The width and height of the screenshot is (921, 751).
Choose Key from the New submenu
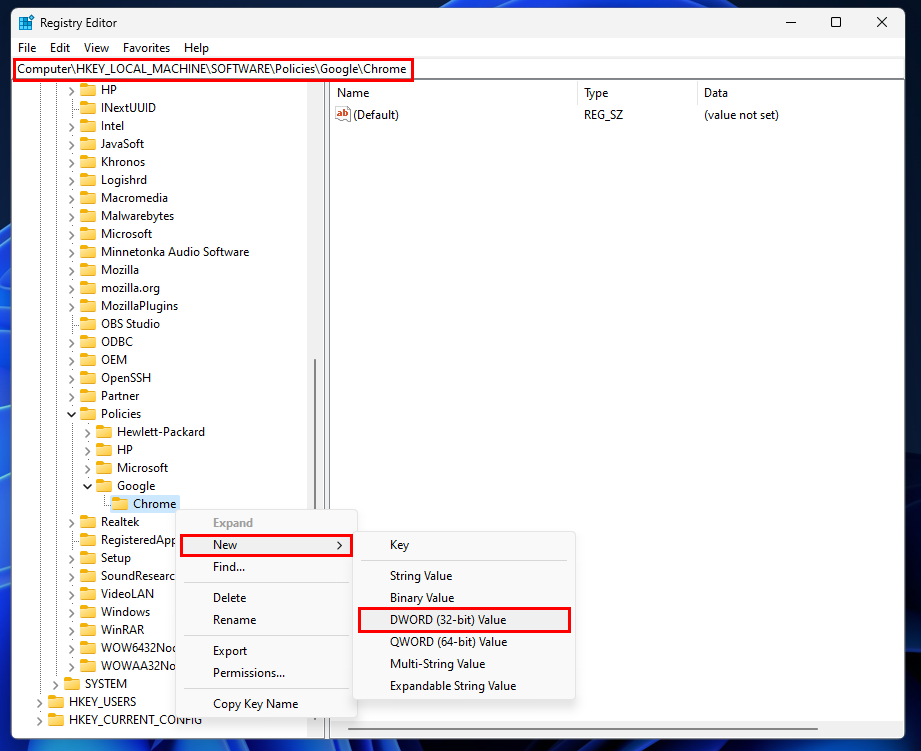[x=464, y=545]
